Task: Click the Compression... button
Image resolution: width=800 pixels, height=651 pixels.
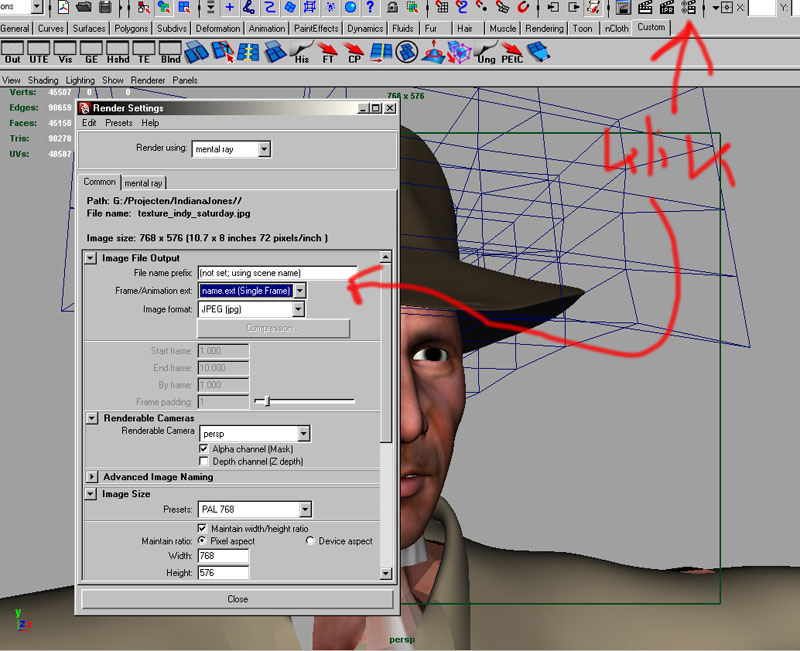Action: tap(273, 328)
